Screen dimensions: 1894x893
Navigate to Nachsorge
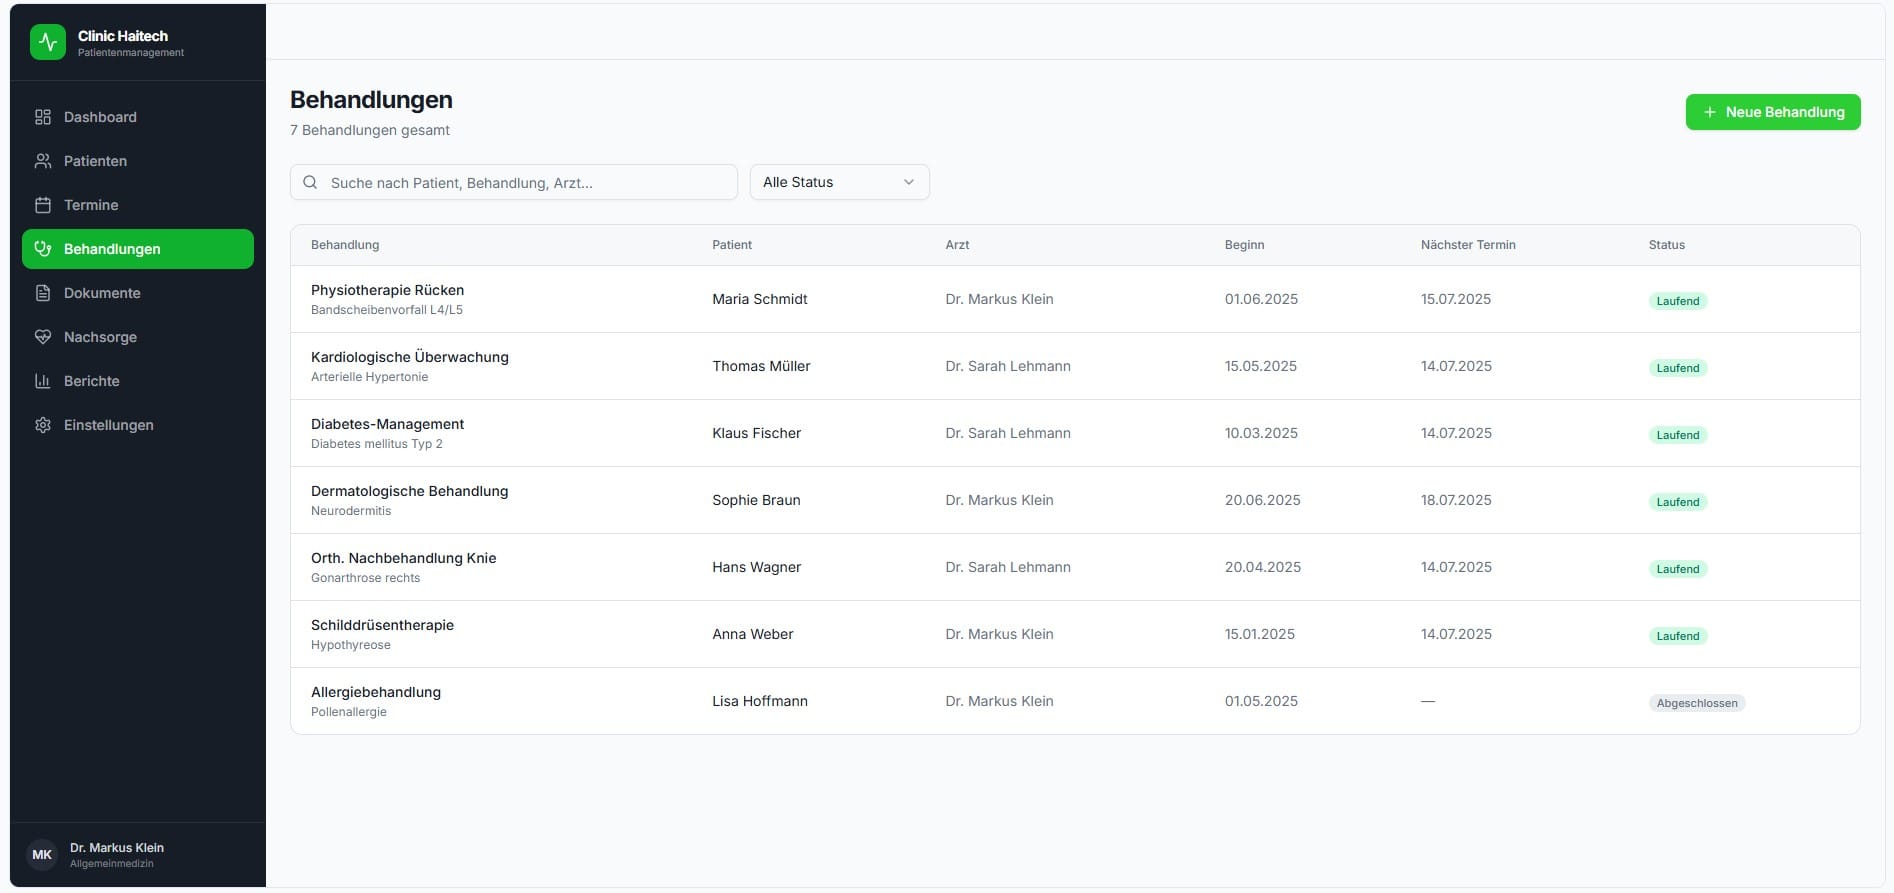pos(138,337)
